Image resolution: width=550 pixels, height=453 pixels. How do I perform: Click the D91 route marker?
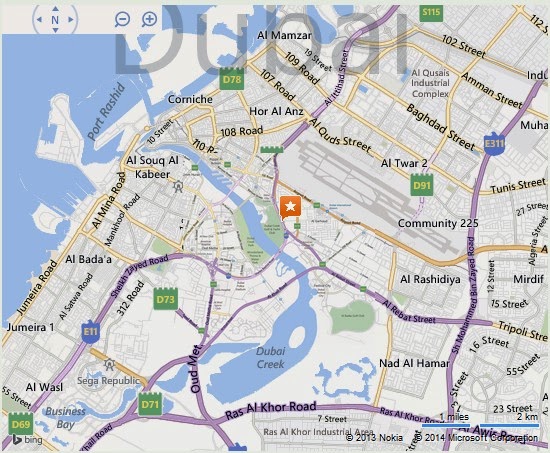point(422,184)
